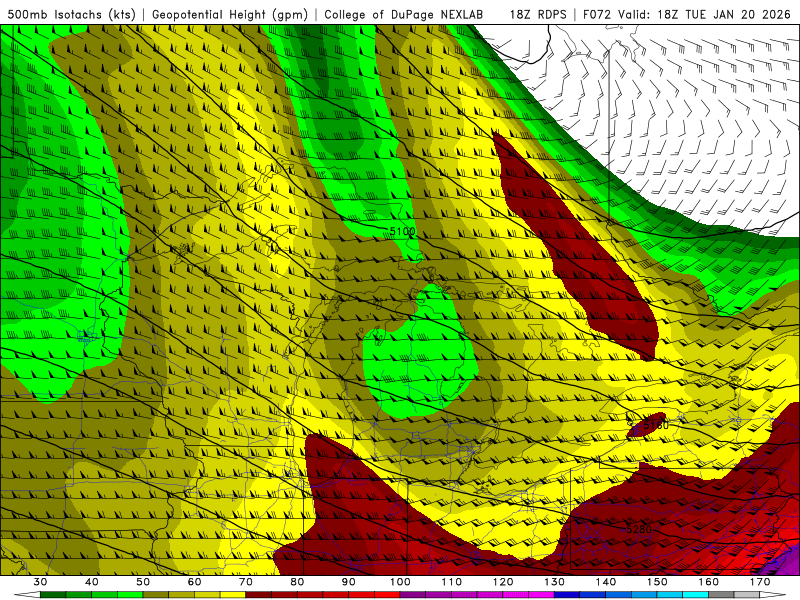This screenshot has width=800, height=600.
Task: Click 'College of DuPage NEXLAB' header text
Action: coord(404,14)
